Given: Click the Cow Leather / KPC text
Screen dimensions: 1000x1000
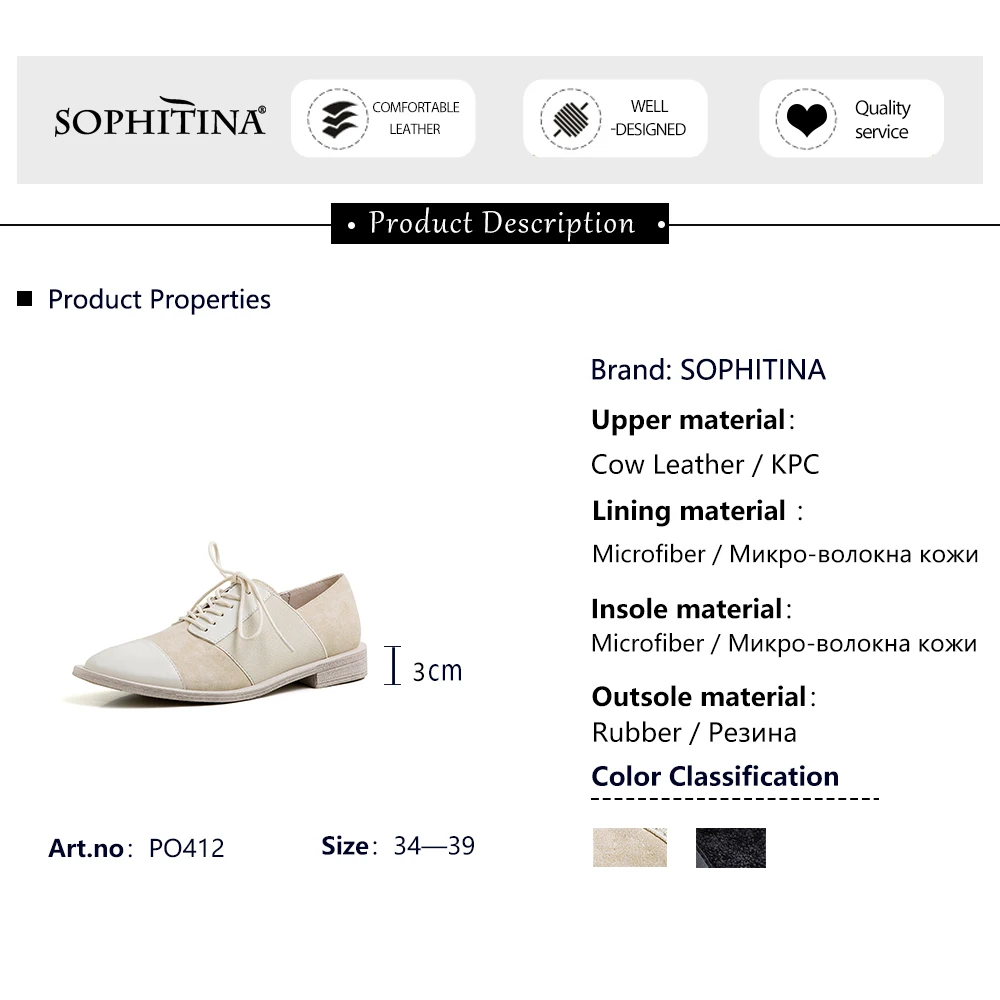Looking at the screenshot, I should click(705, 464).
